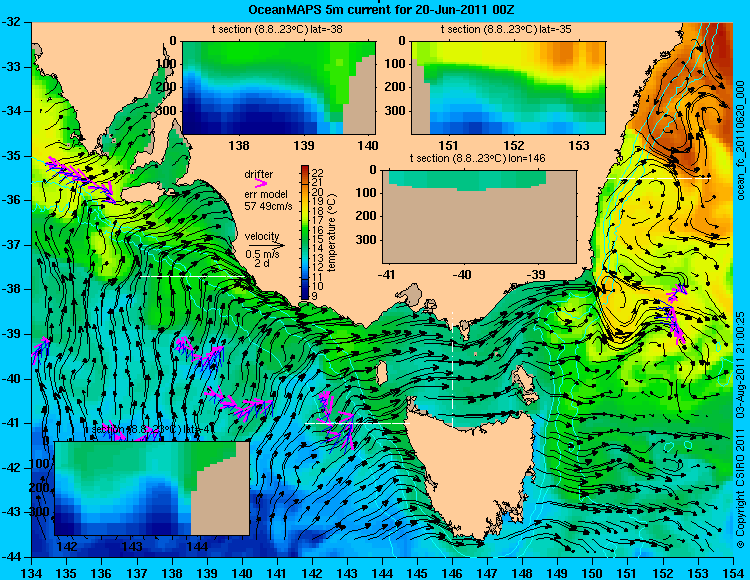
Task: Click the '-44' latitude label on left axis
Action: coord(11,557)
